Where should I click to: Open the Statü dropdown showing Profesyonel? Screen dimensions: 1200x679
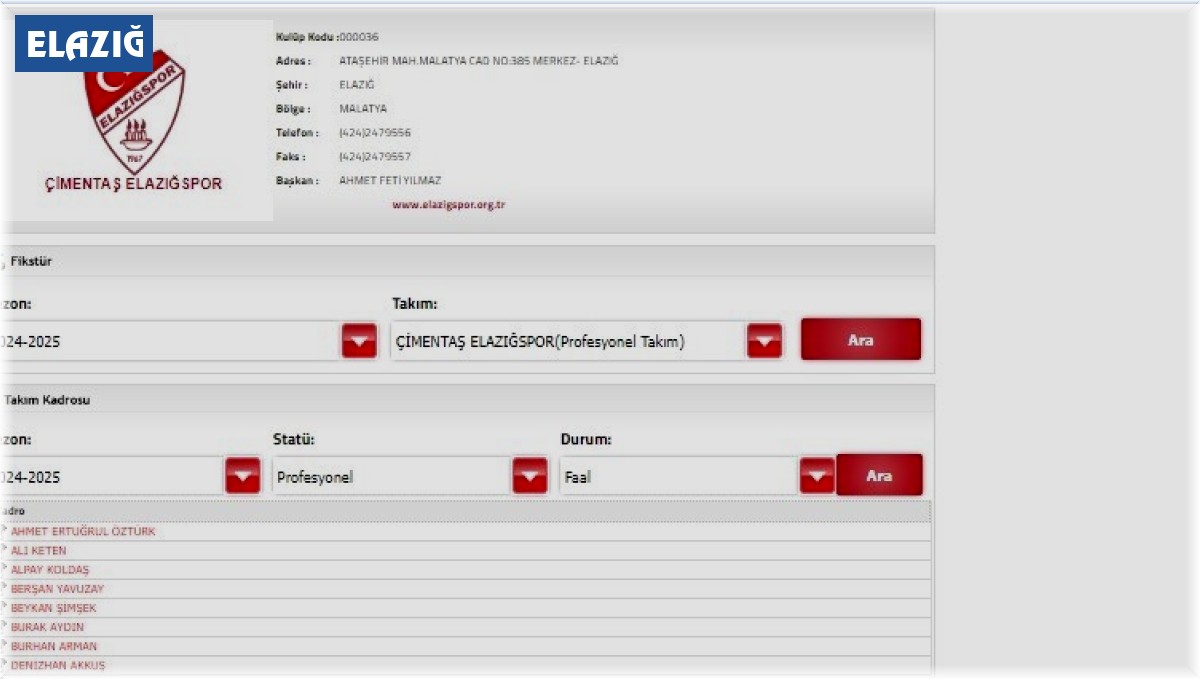click(530, 477)
